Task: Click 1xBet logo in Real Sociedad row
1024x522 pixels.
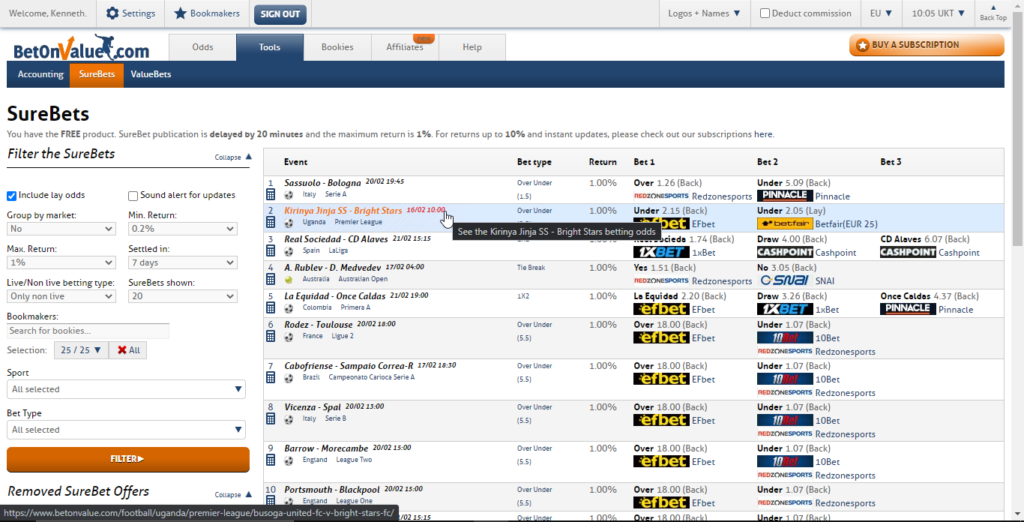Action: point(662,252)
